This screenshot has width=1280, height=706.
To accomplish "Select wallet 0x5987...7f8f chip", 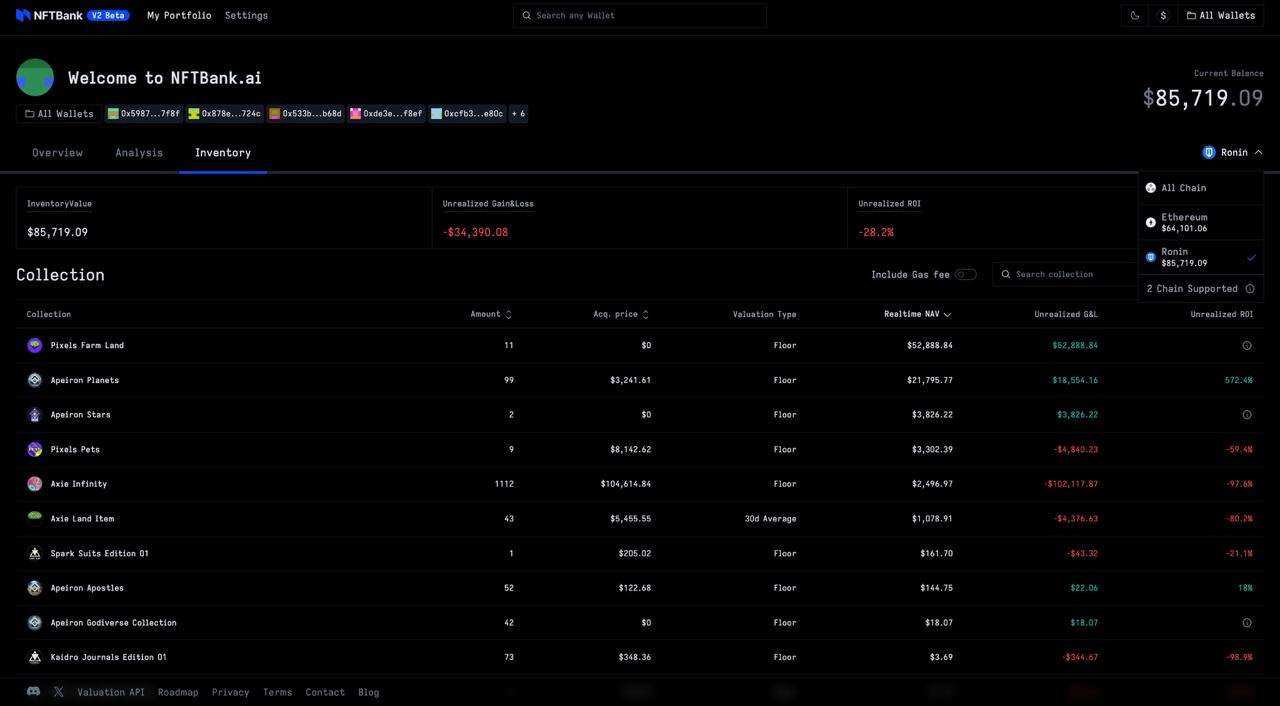I will [144, 113].
